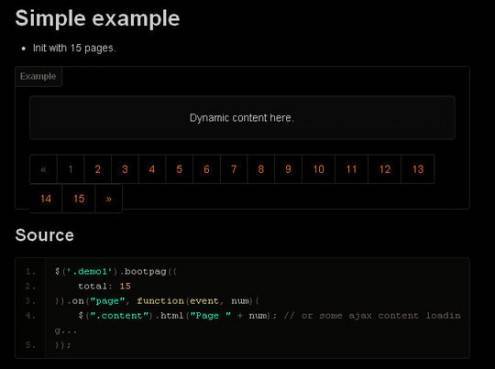This screenshot has width=495, height=369.
Task: Click the Dynamic content here panel
Action: tap(242, 118)
